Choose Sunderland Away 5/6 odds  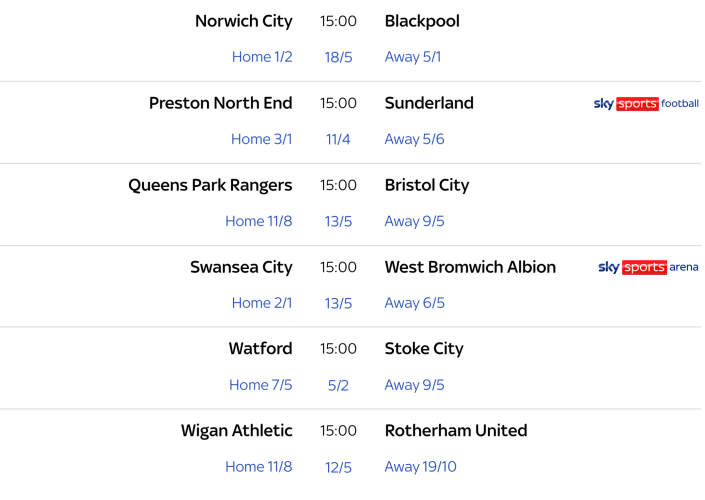click(x=415, y=139)
